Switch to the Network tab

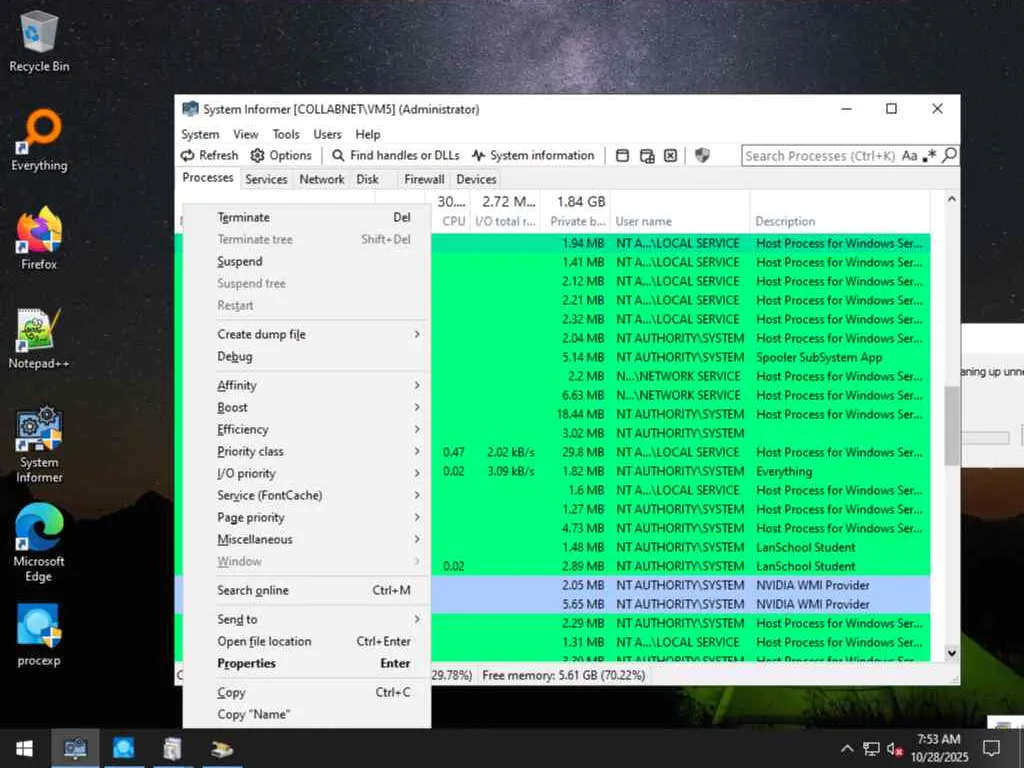pos(321,179)
